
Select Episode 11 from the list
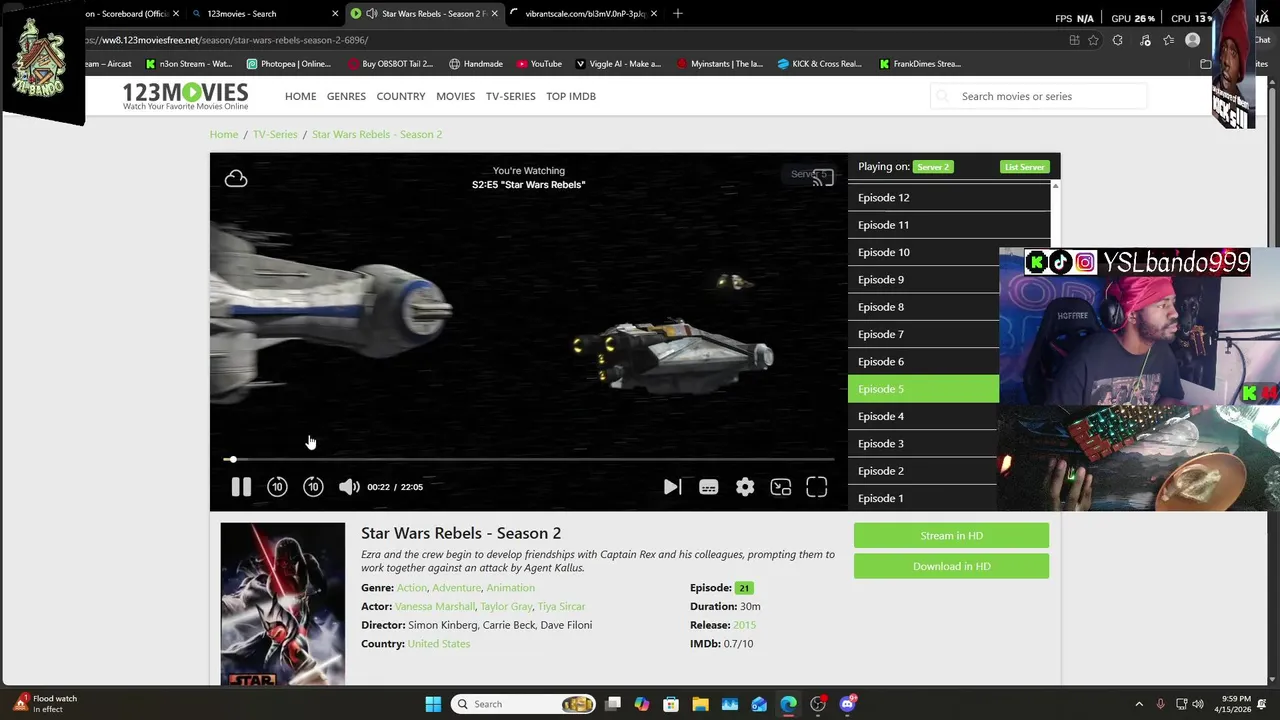[x=949, y=225]
